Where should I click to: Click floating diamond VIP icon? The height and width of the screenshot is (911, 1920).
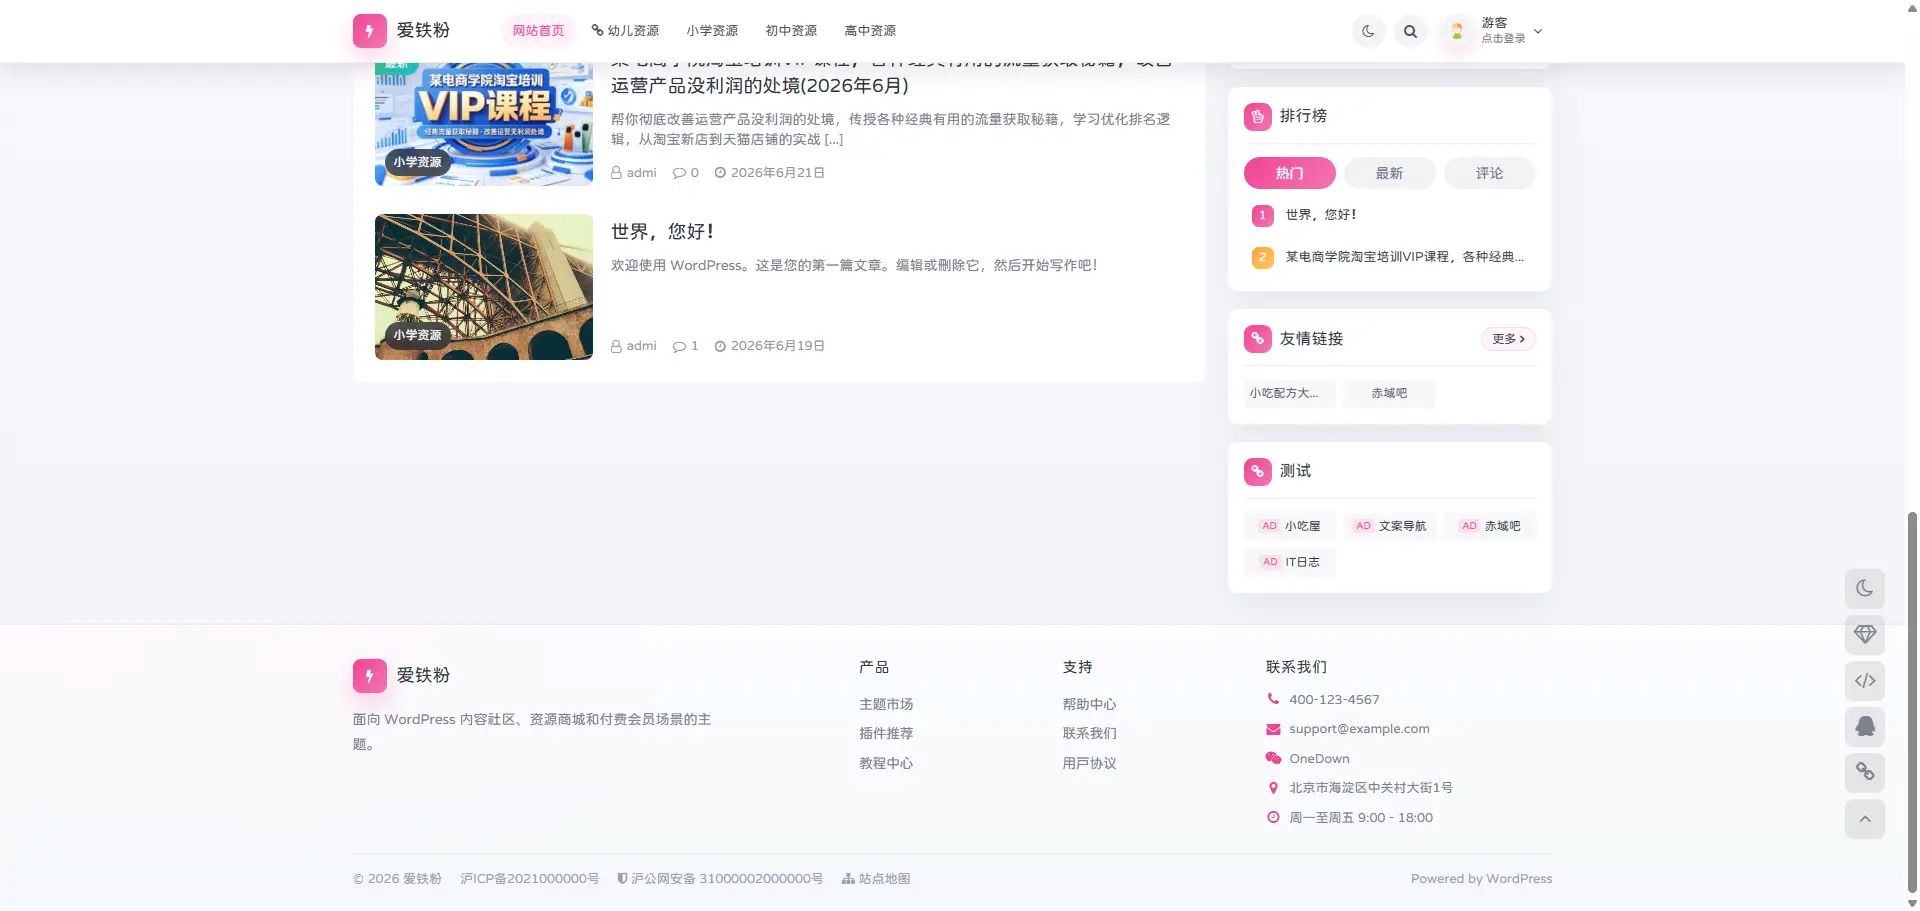(1865, 635)
